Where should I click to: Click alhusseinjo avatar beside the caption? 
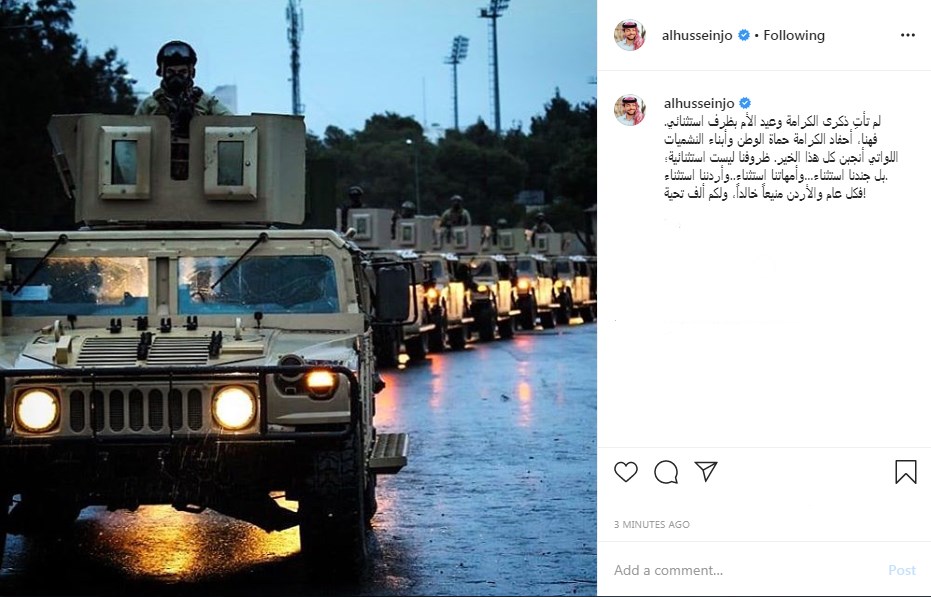[629, 110]
